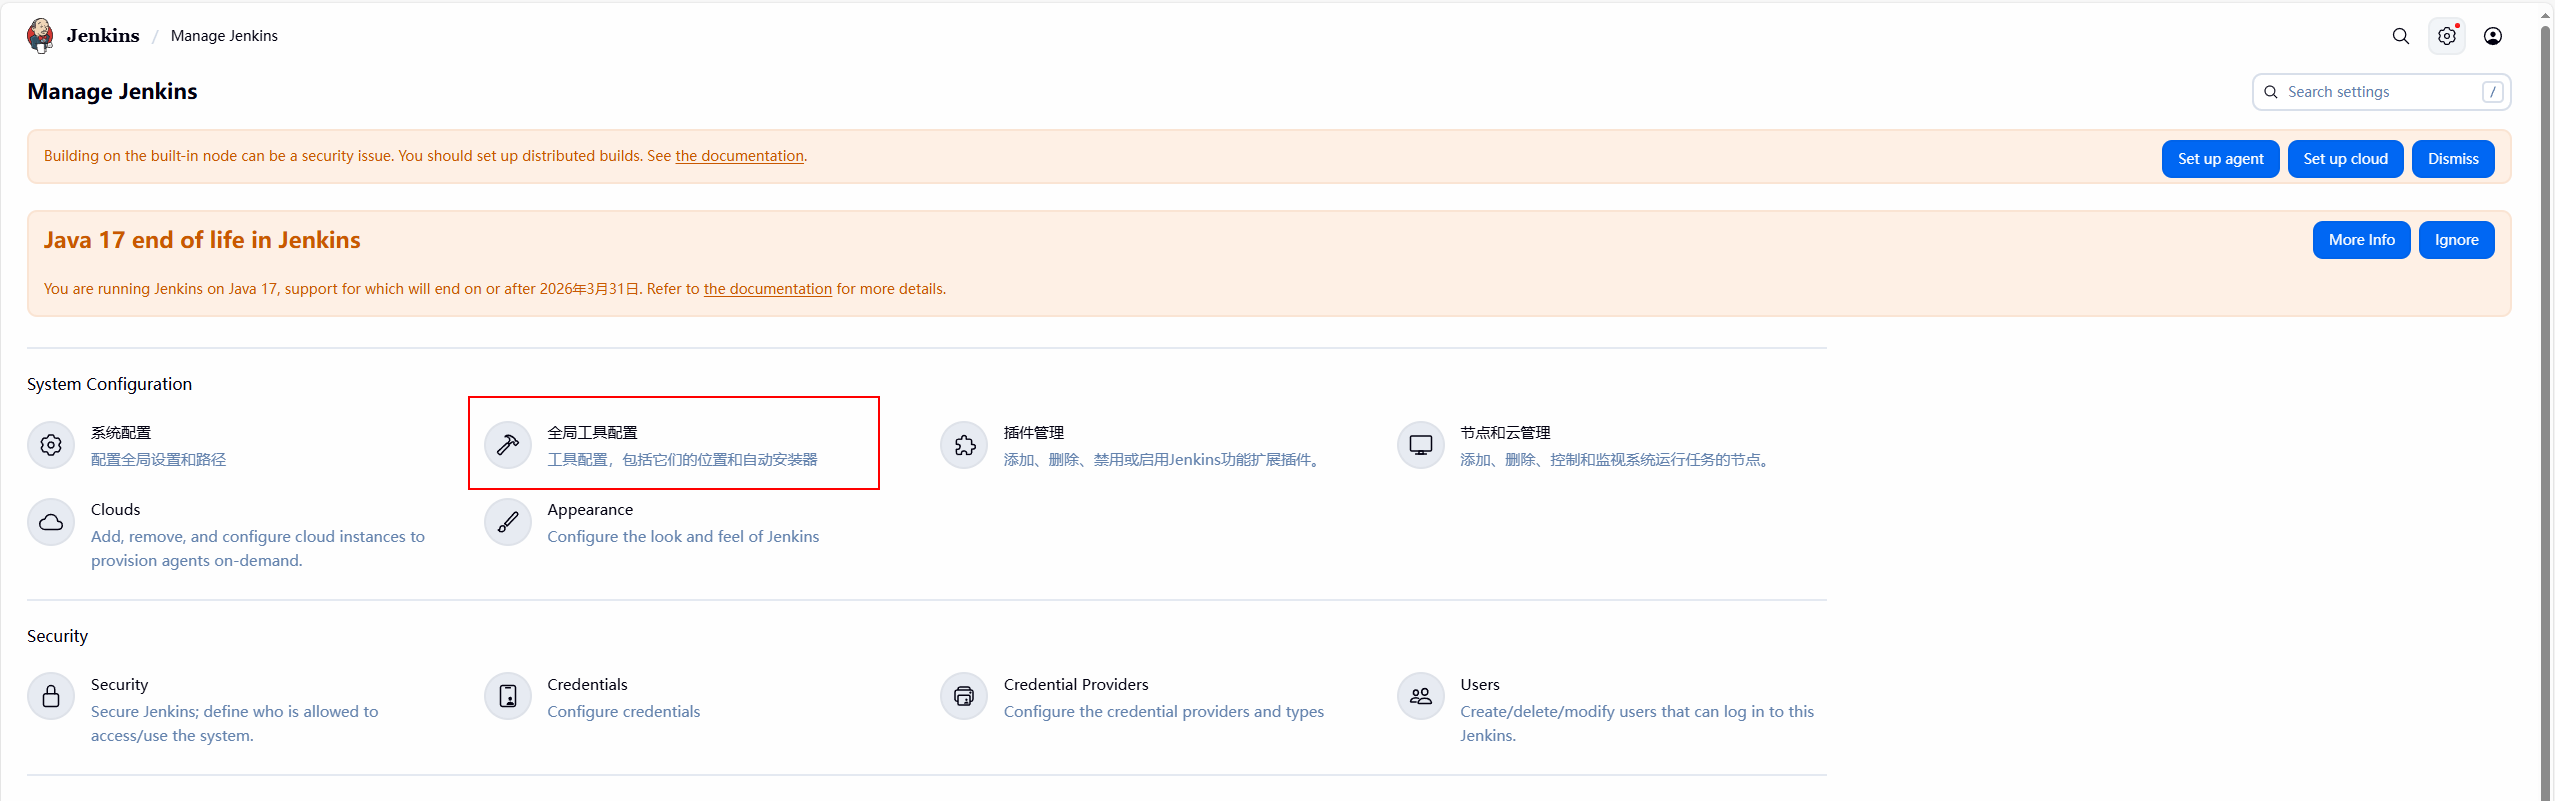The image size is (2555, 801).
Task: Click 'Configure credentials' description
Action: coord(623,712)
